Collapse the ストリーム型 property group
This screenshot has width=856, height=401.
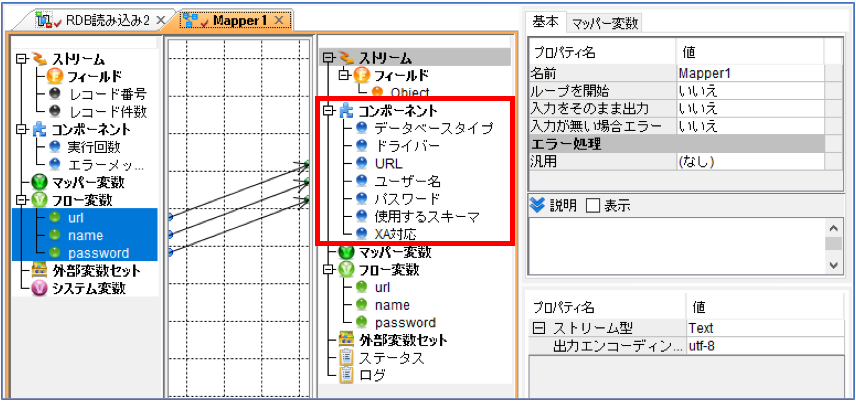pyautogui.click(x=537, y=328)
